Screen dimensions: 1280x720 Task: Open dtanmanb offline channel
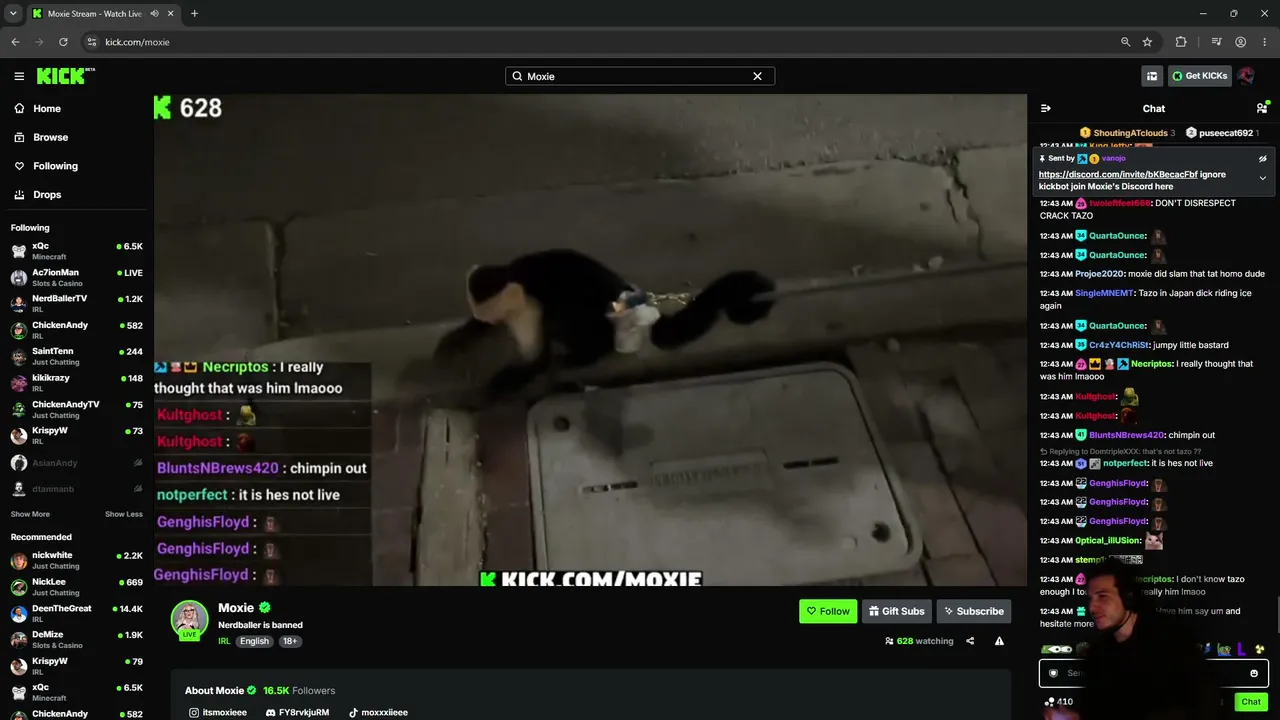pyautogui.click(x=78, y=489)
